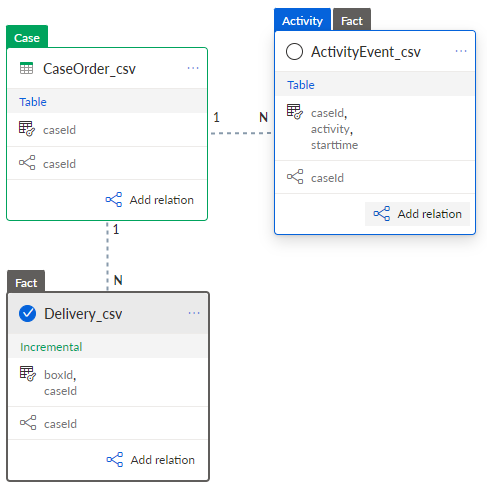This screenshot has height=493, width=487.
Task: Click the share icon of Delivery_csv Add relation
Action: coord(115,460)
